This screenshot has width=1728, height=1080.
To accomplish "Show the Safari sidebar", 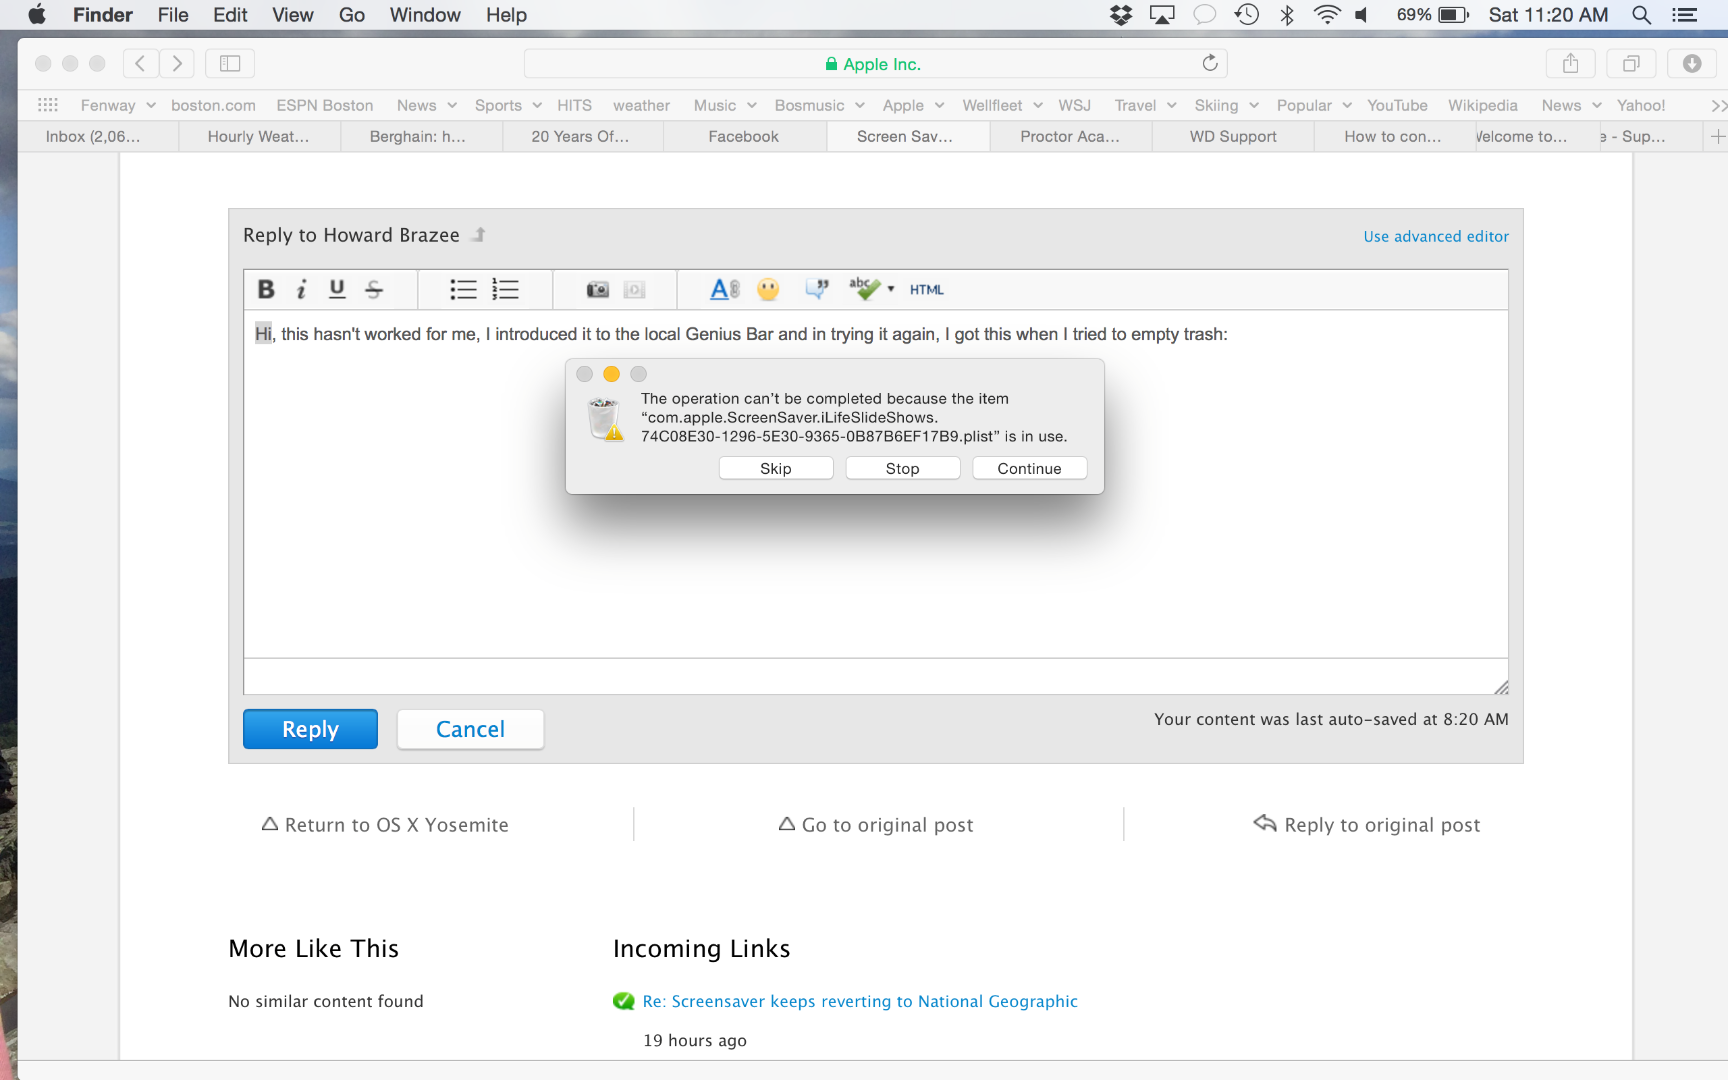I will coord(230,63).
